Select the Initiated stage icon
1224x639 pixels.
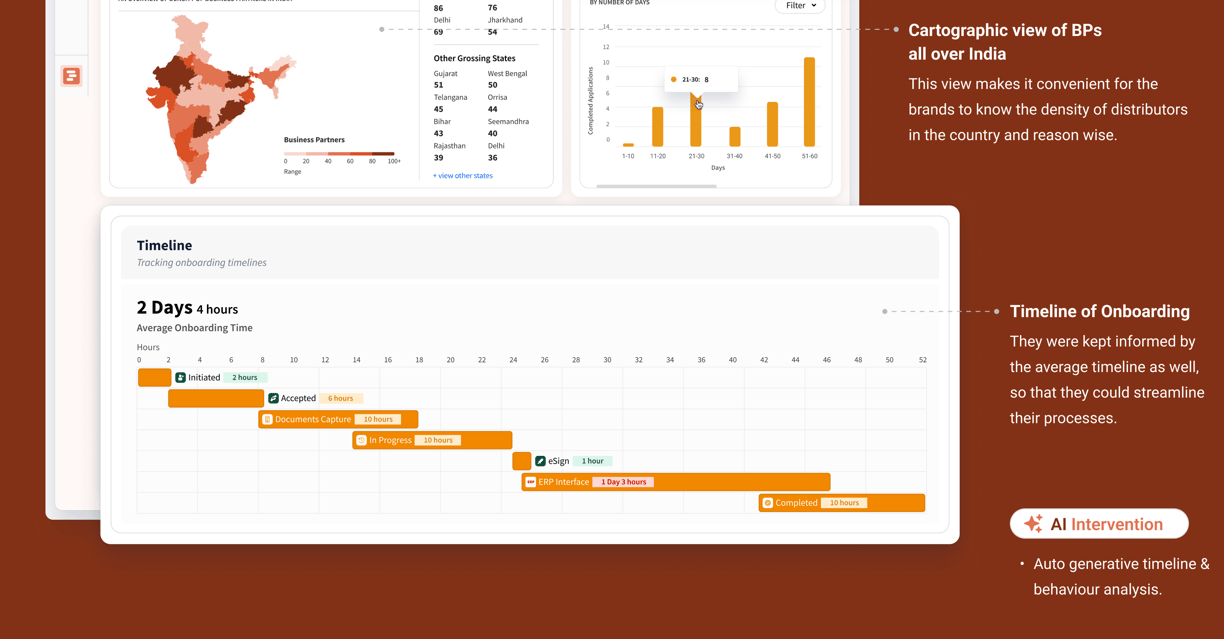[181, 378]
